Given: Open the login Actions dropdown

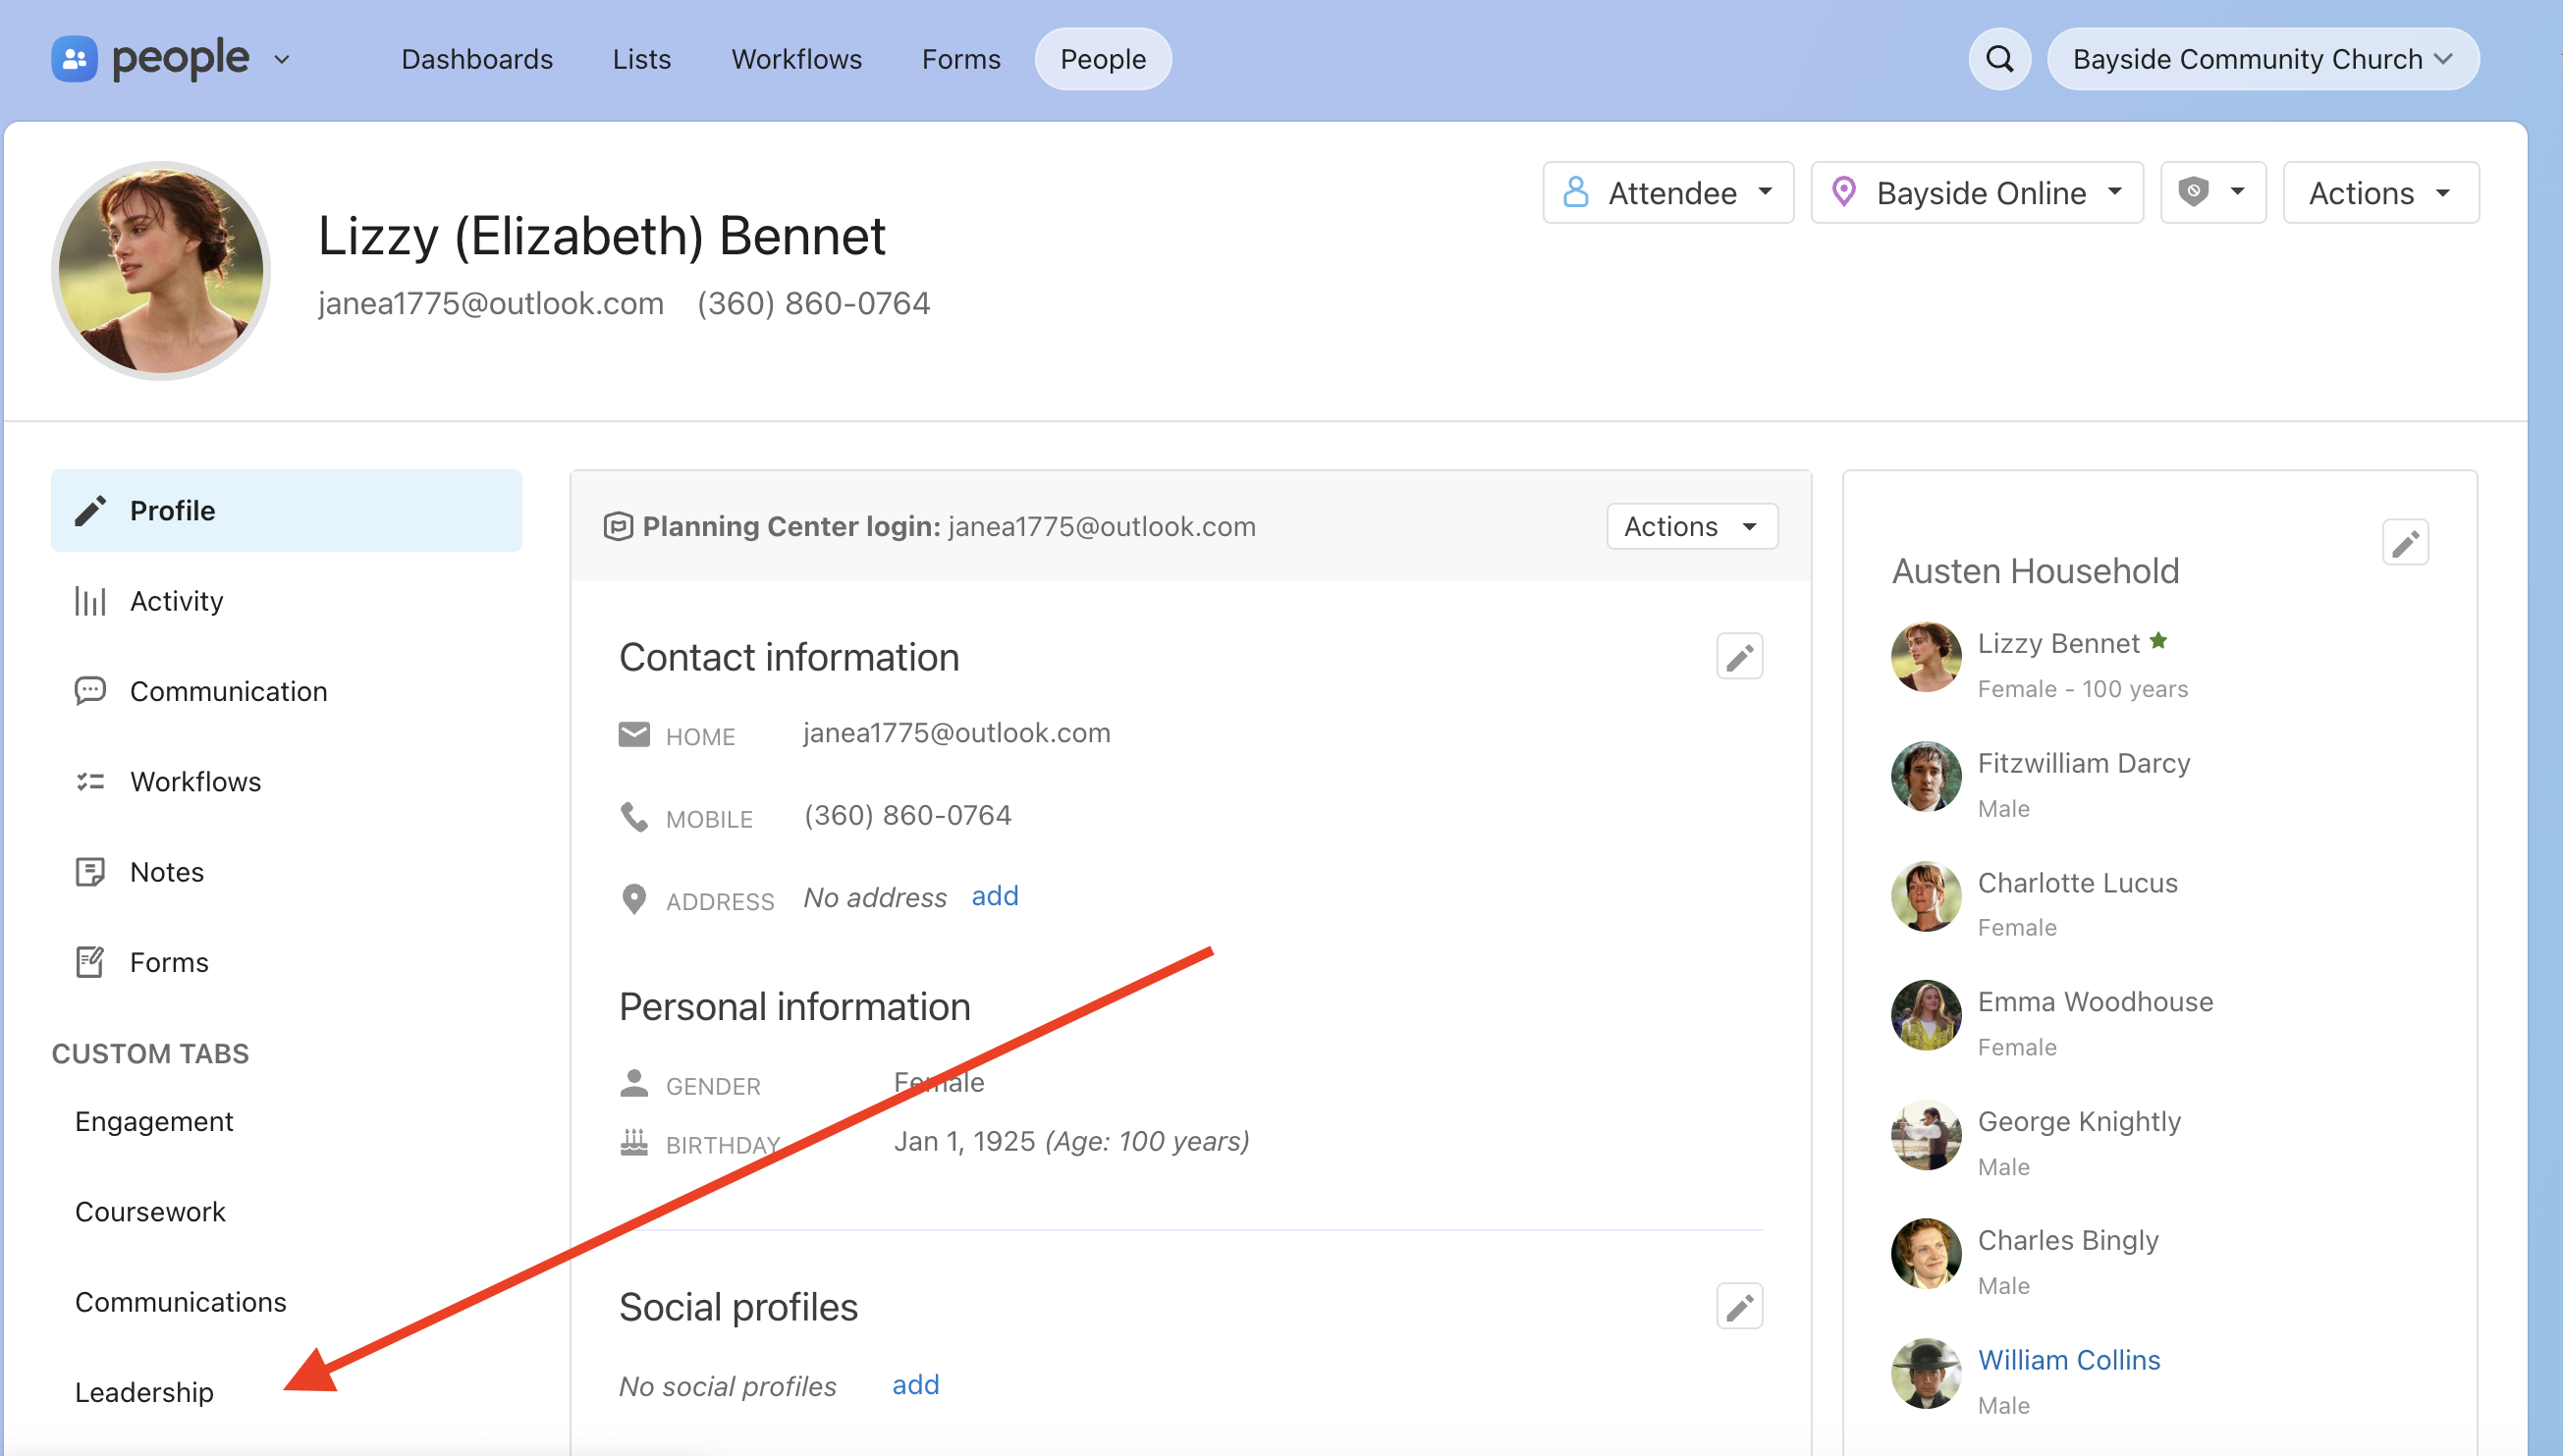Looking at the screenshot, I should (x=1690, y=526).
